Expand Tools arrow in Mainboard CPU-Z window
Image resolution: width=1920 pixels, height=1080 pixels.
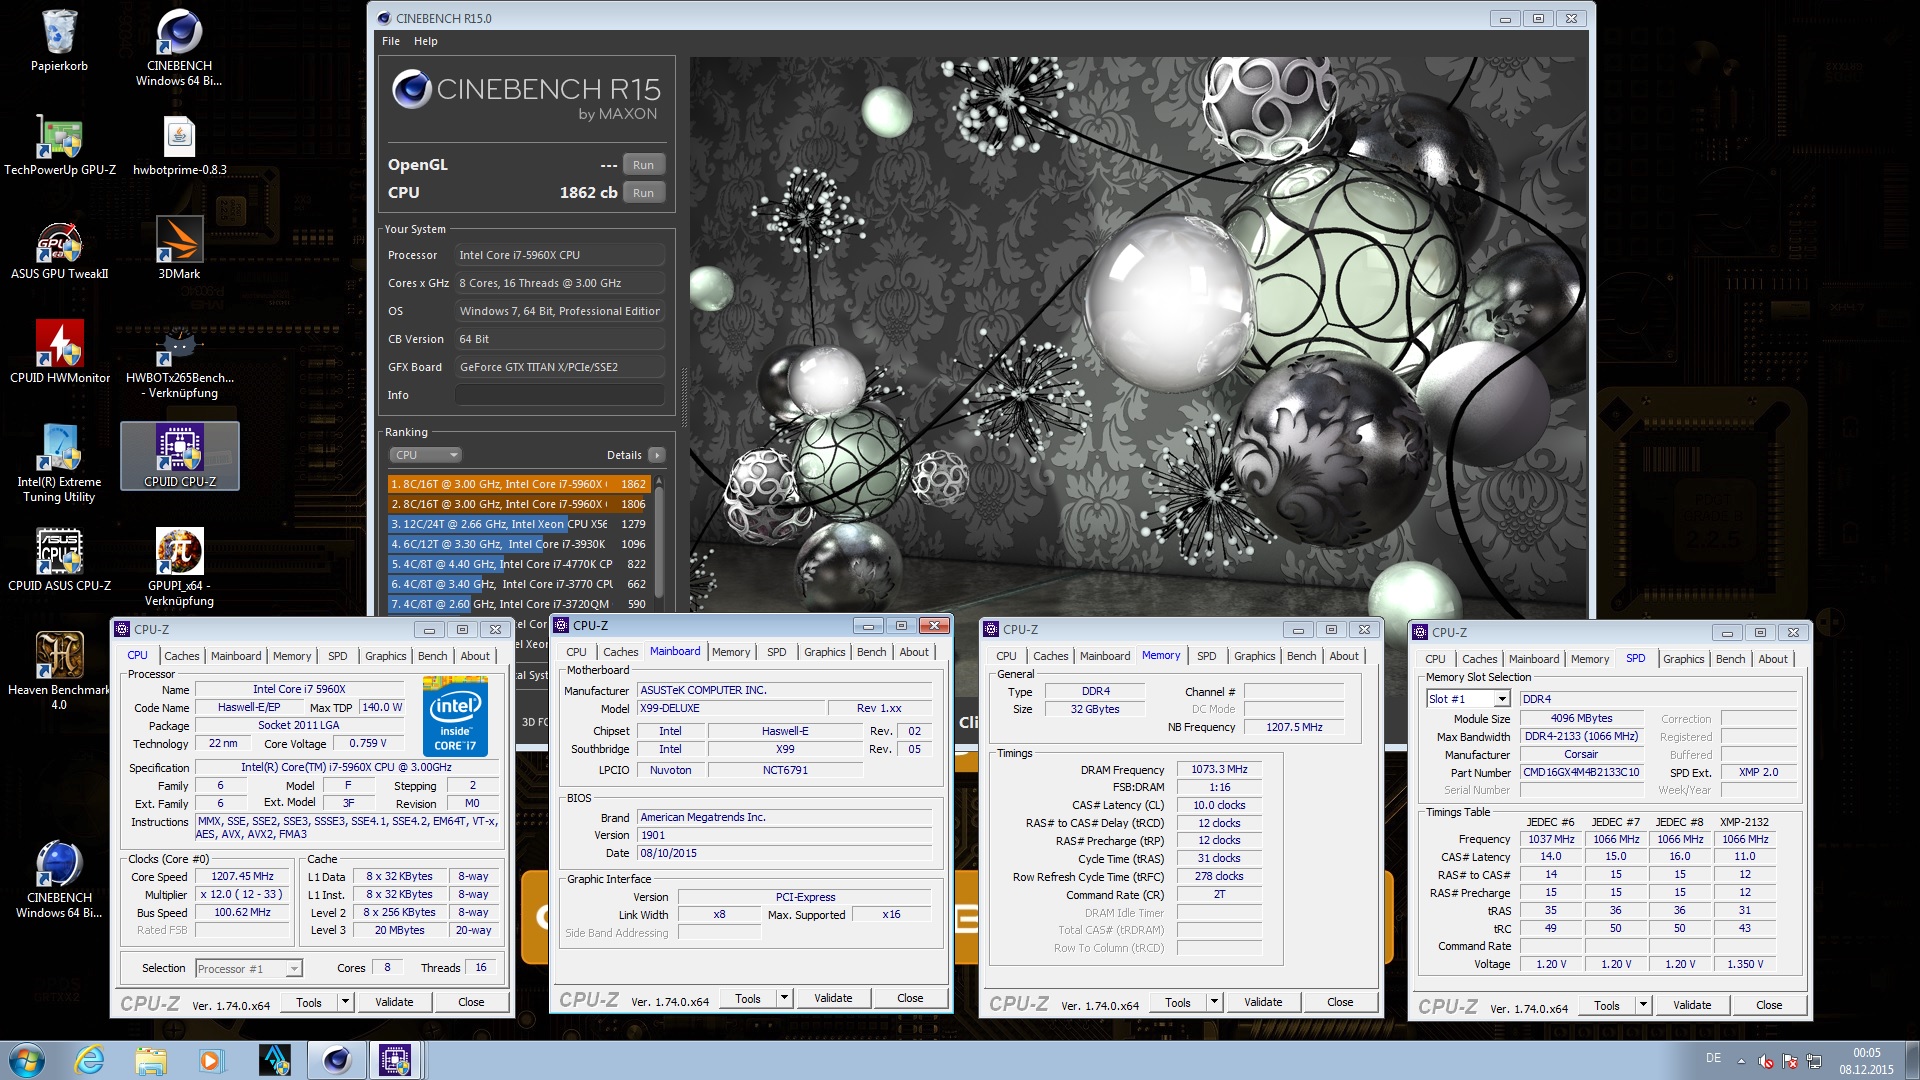coord(784,998)
